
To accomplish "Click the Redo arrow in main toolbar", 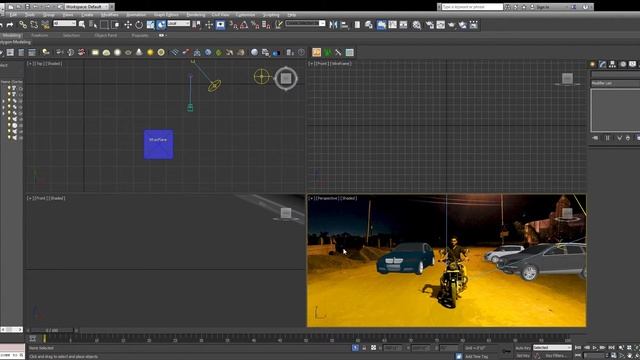I will click(10, 25).
